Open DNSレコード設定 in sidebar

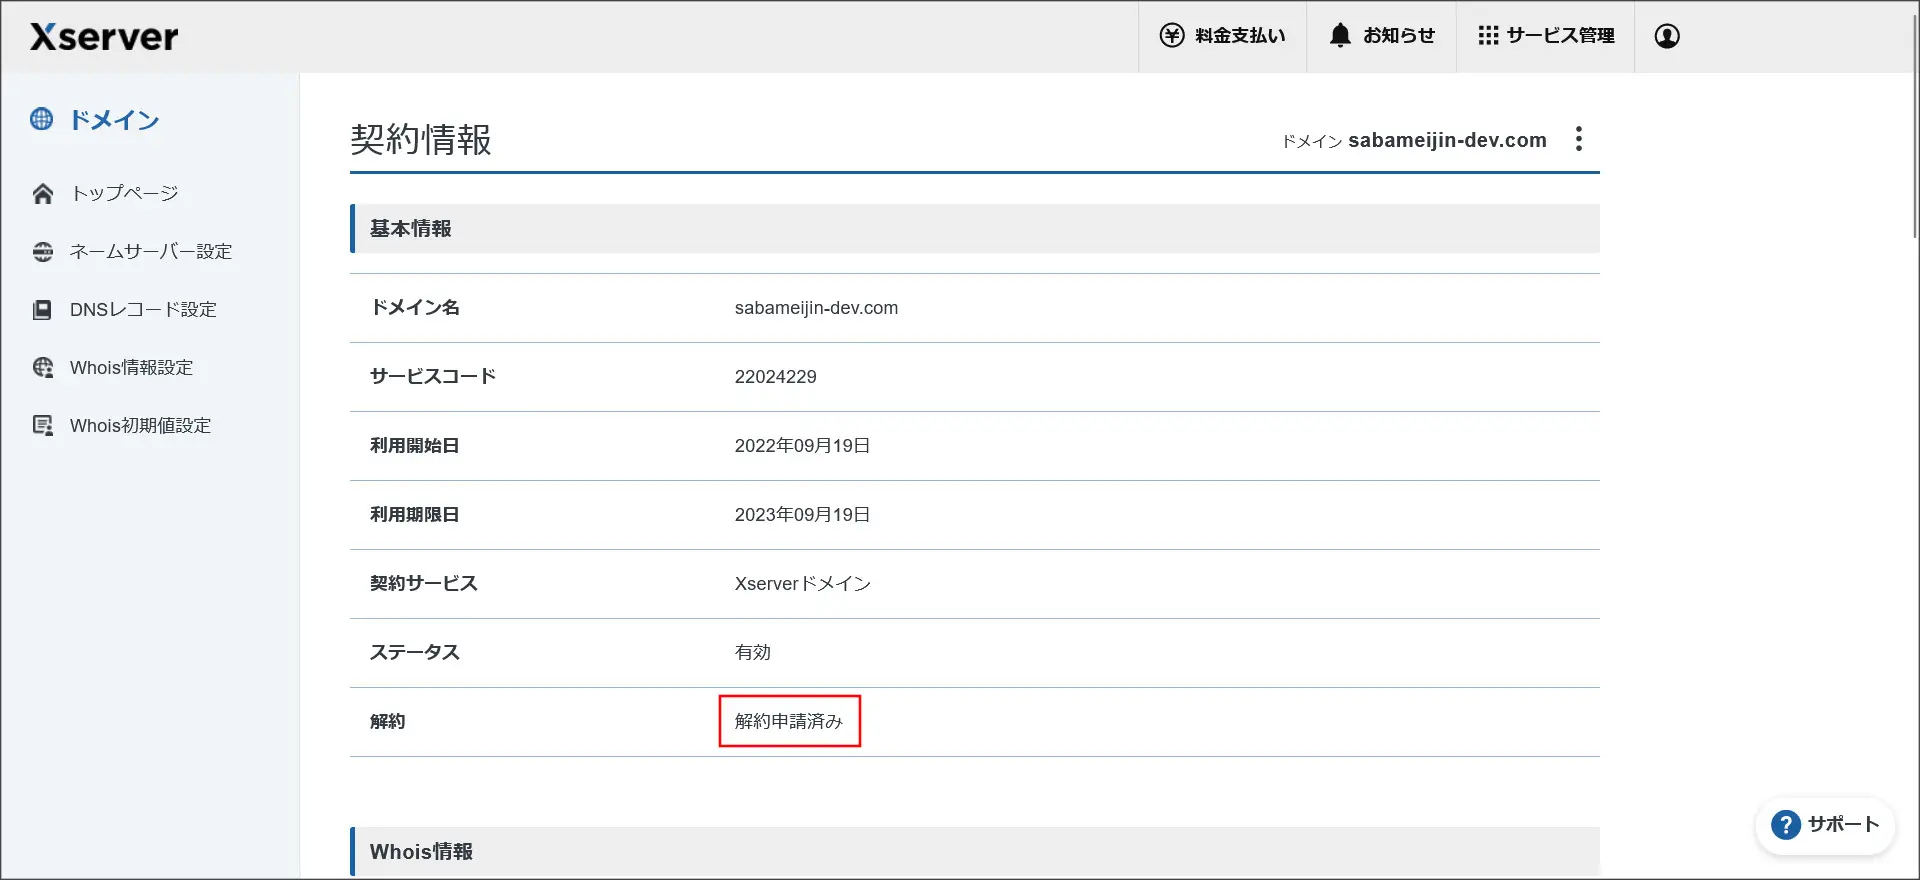click(x=143, y=310)
